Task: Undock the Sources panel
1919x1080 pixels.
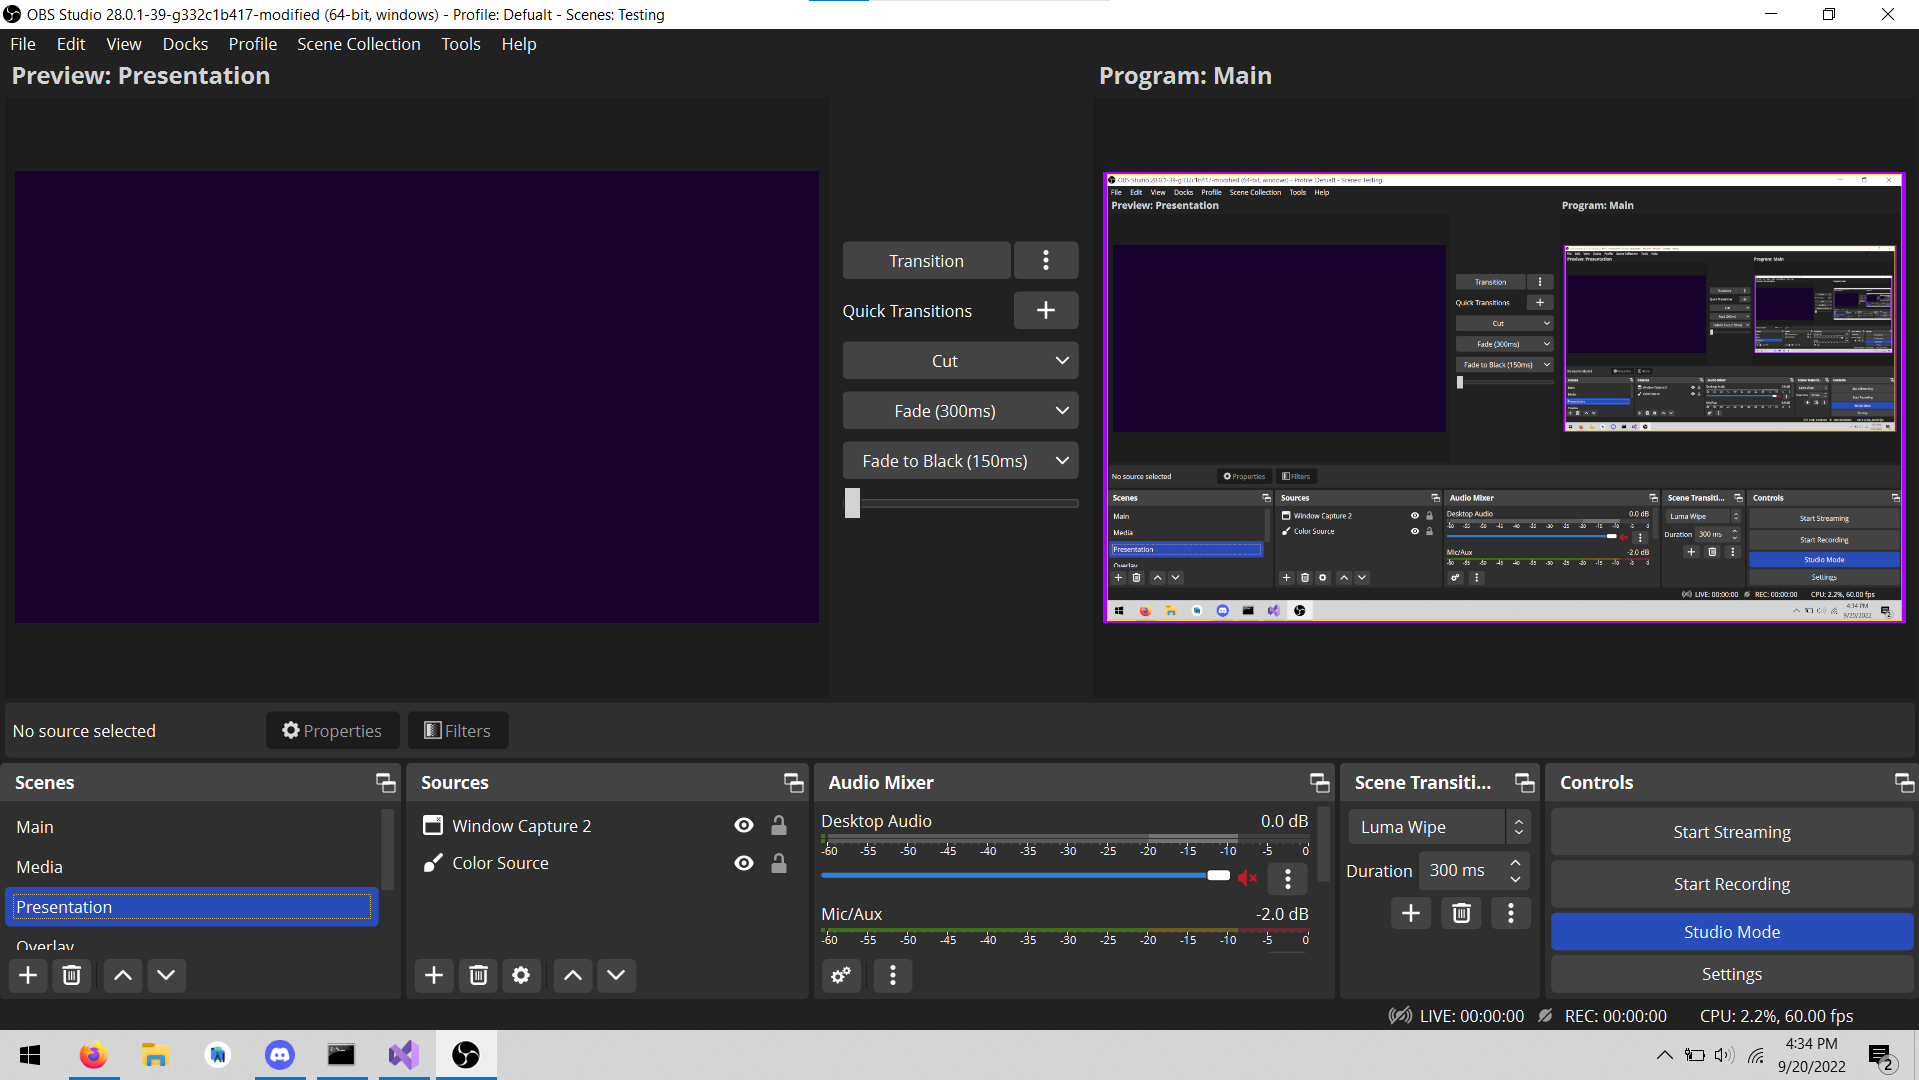Action: 794,783
